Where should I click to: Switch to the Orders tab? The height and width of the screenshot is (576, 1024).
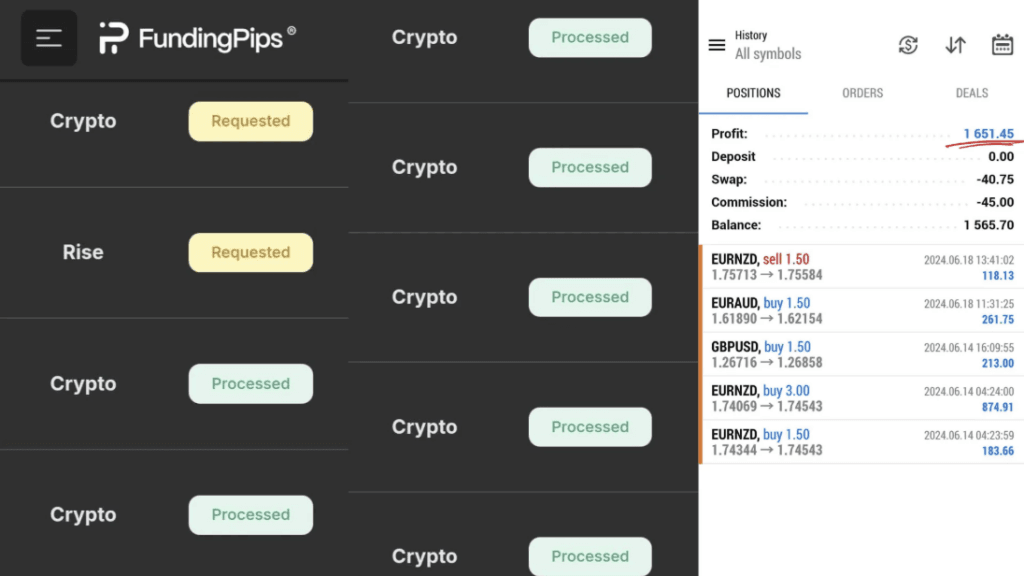pyautogui.click(x=862, y=93)
